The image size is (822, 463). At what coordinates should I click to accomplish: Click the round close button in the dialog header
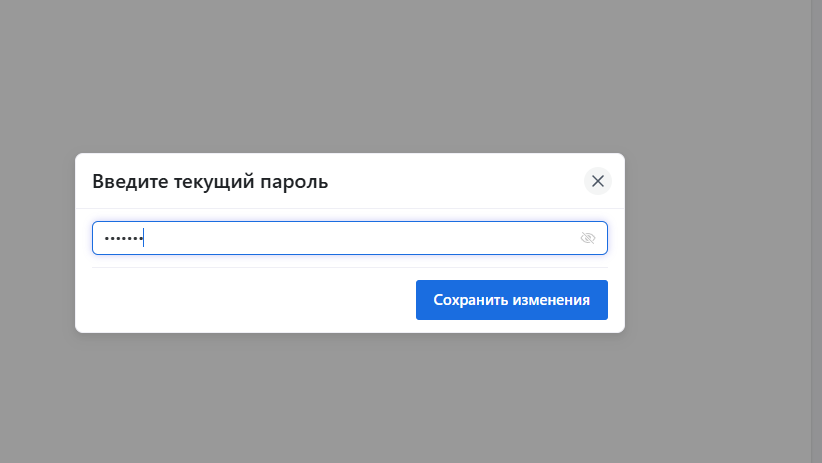(598, 181)
